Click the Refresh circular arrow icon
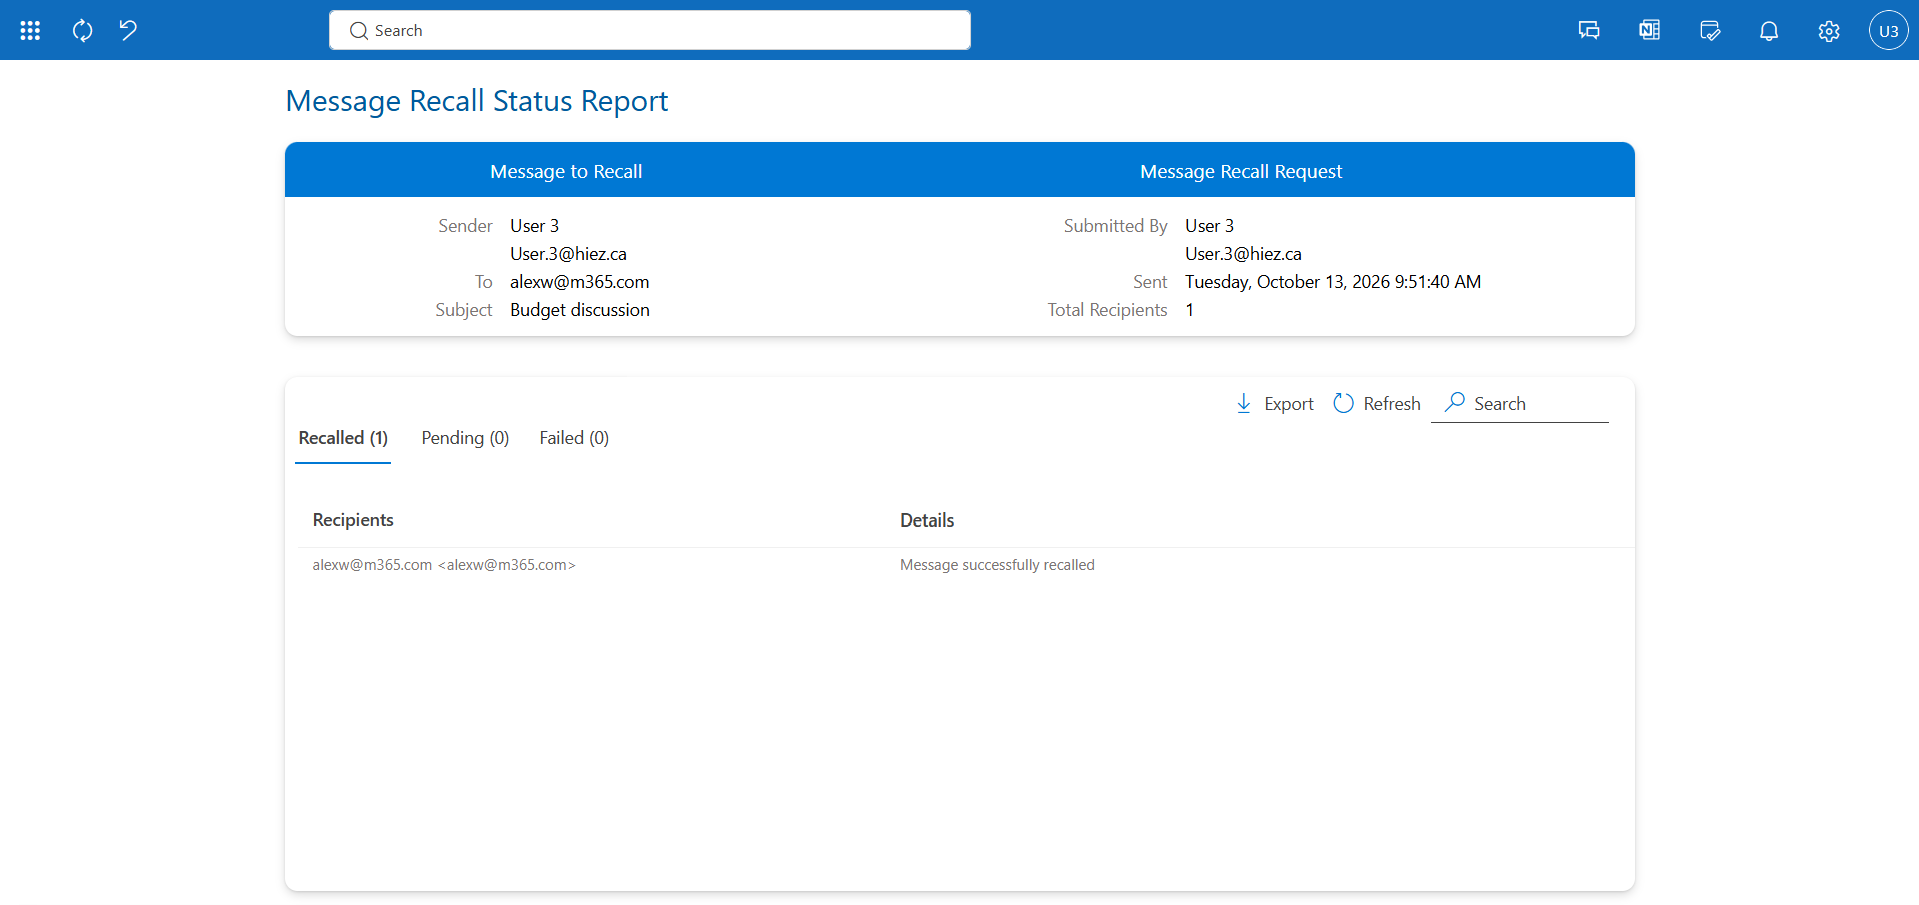Viewport: 1919px width, 905px height. (1343, 403)
